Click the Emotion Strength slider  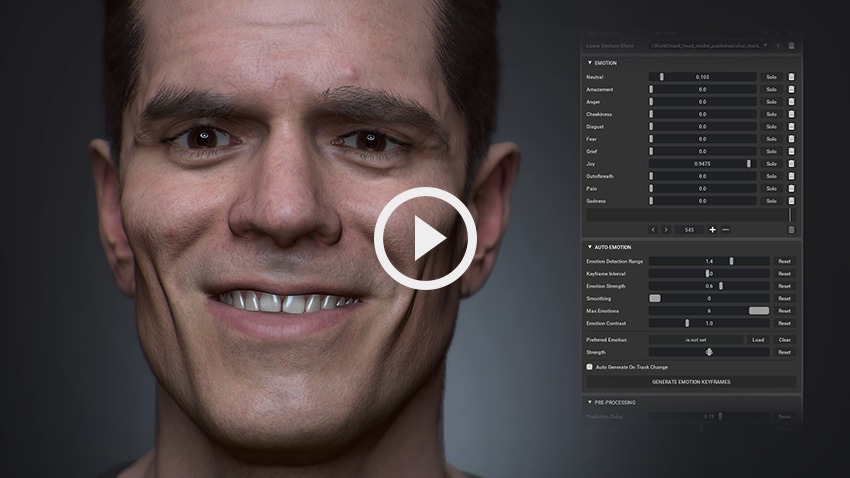[702, 286]
